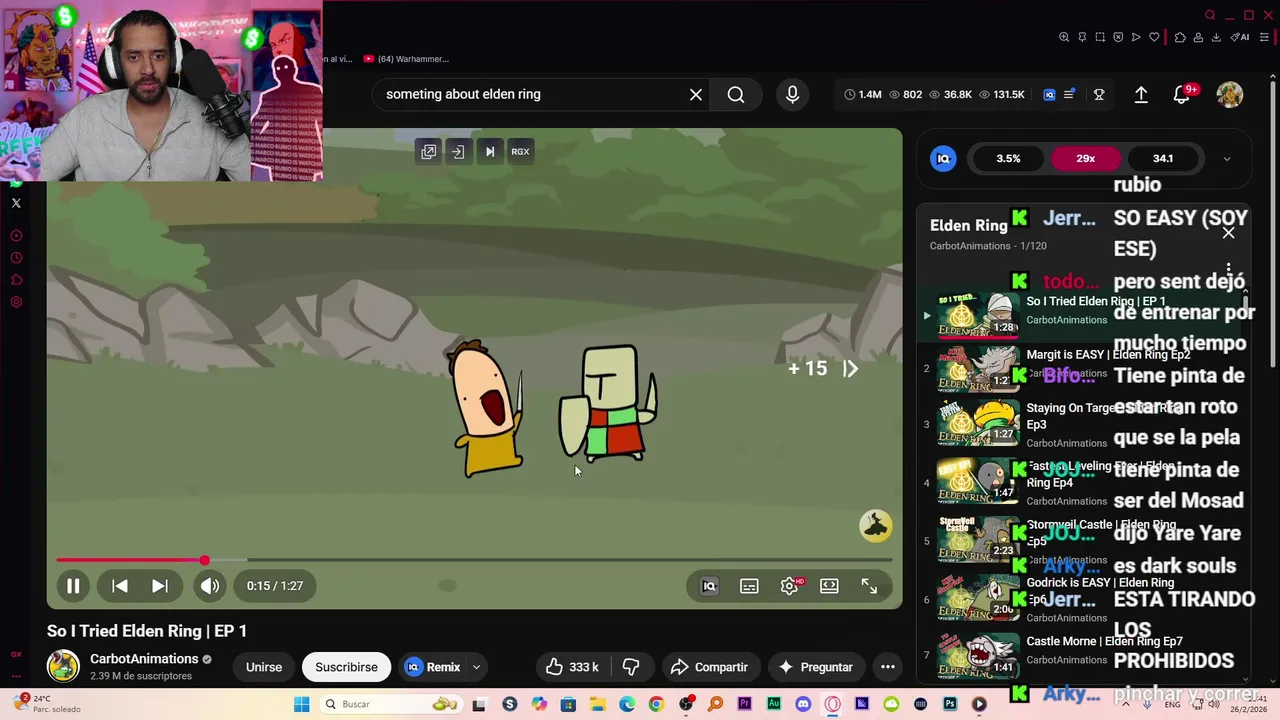The image size is (1280, 720).
Task: Click the Preguntar button
Action: click(x=815, y=667)
